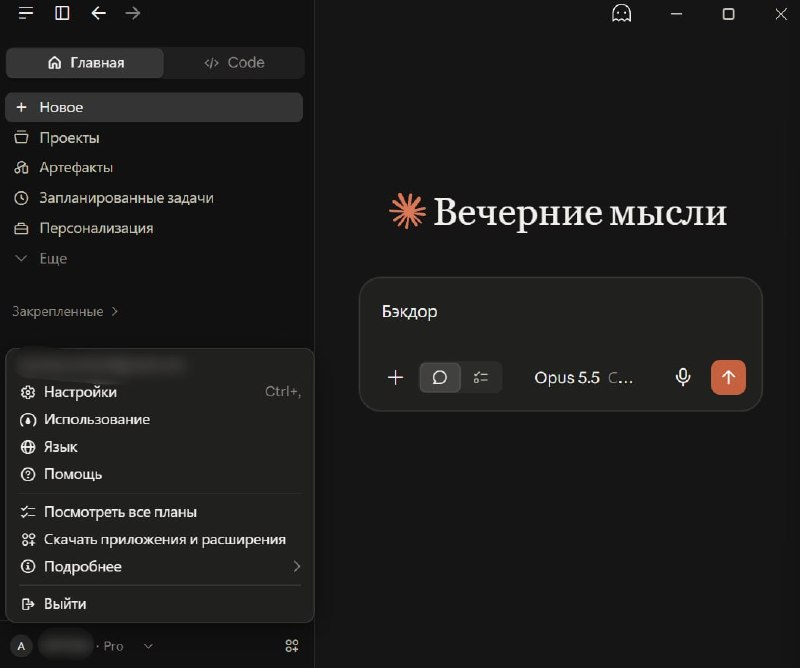
Task: Click Выйти to log out
Action: click(160, 604)
